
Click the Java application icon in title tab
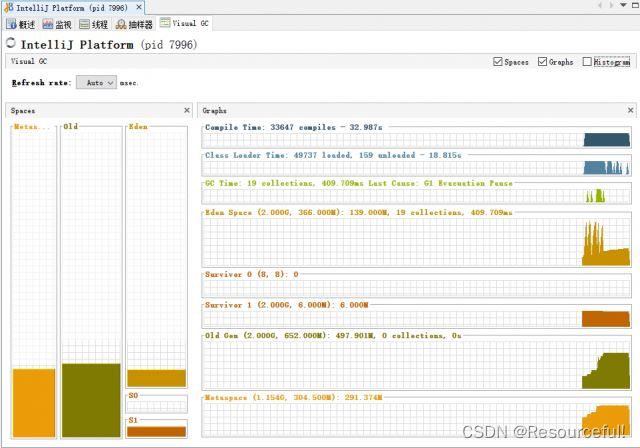9,7
